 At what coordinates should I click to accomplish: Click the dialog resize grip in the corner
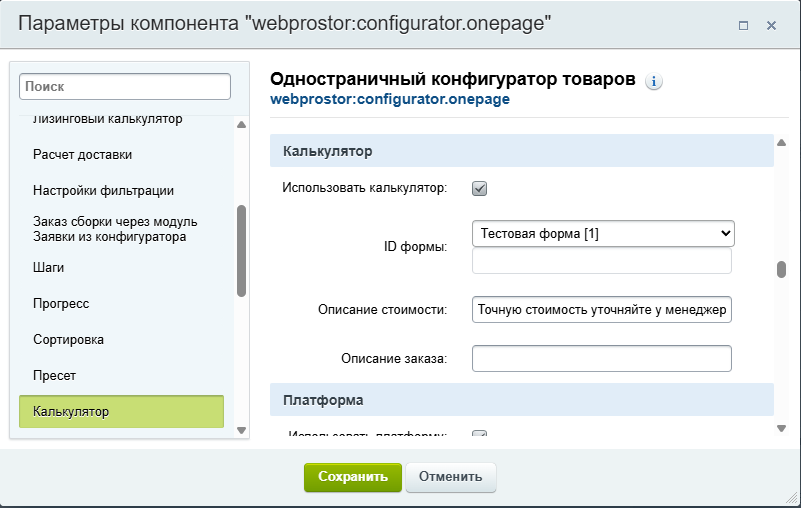[x=791, y=498]
